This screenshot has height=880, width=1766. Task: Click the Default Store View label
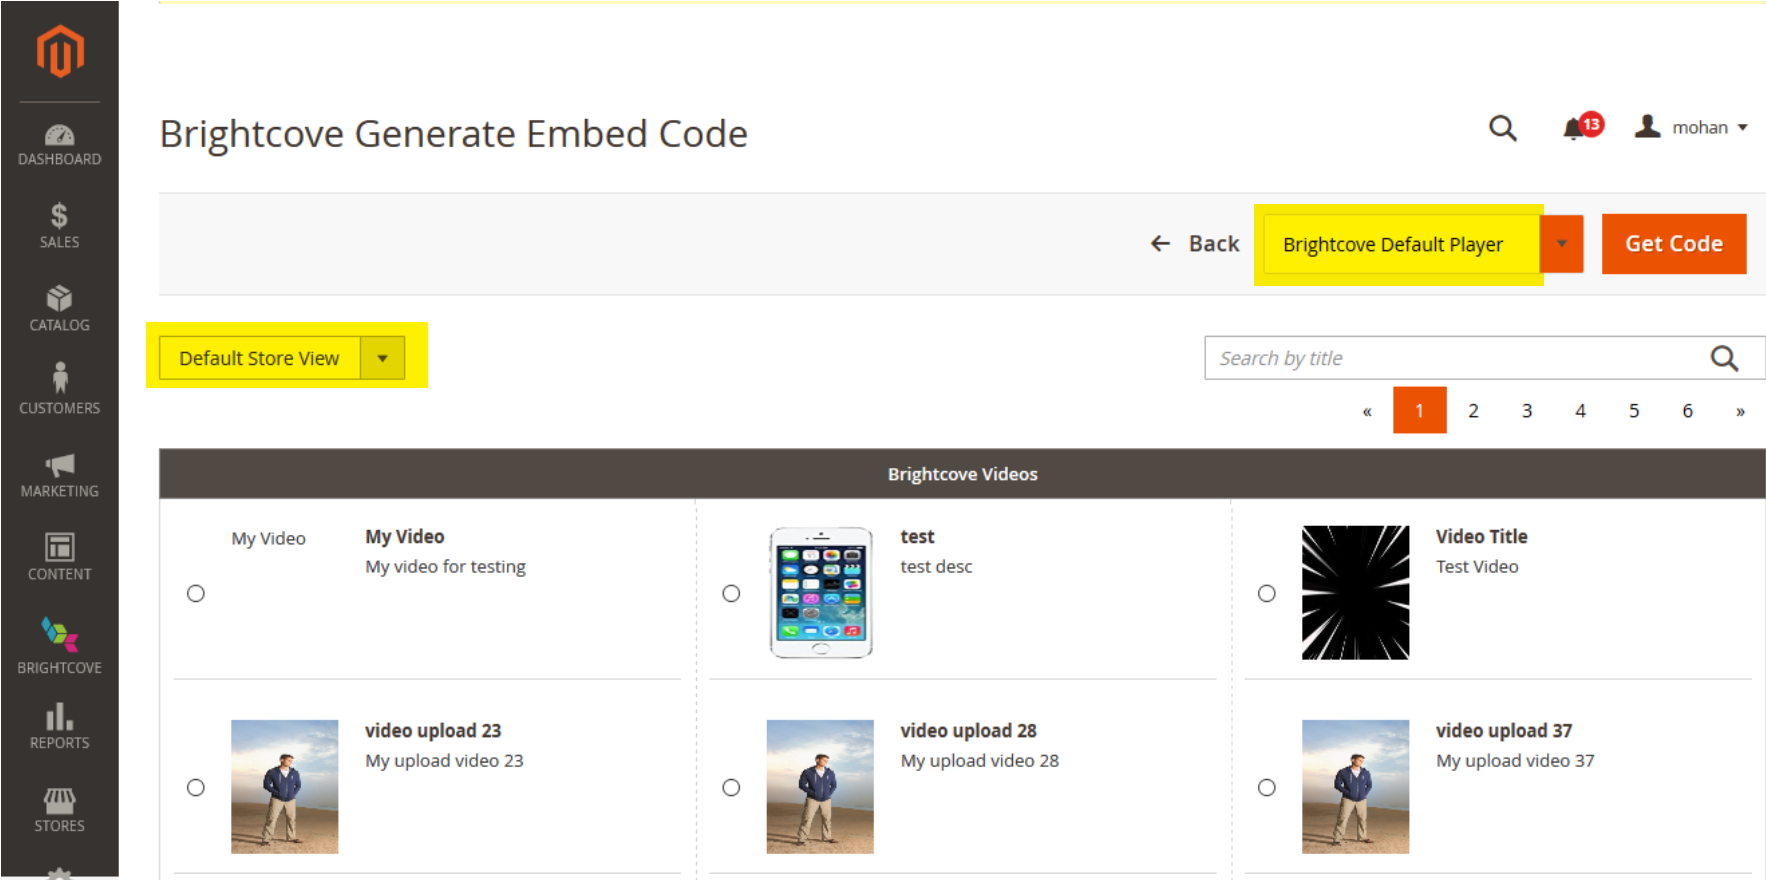click(x=259, y=358)
